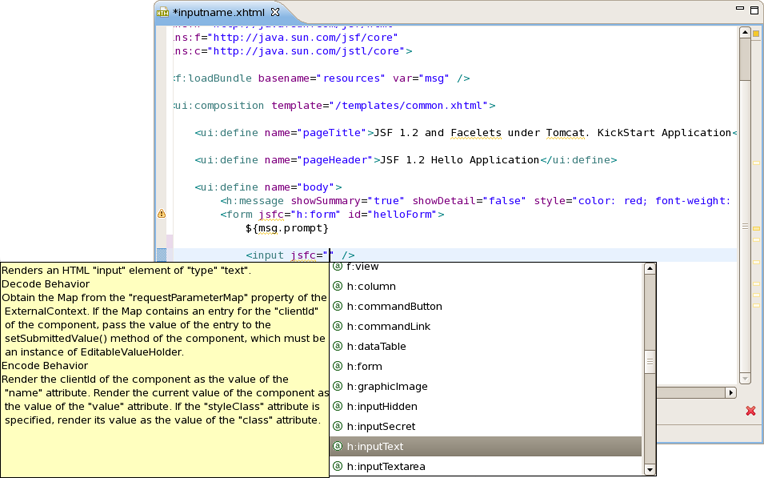
Task: Click the blue current-line marker in the gutter
Action: pos(161,255)
